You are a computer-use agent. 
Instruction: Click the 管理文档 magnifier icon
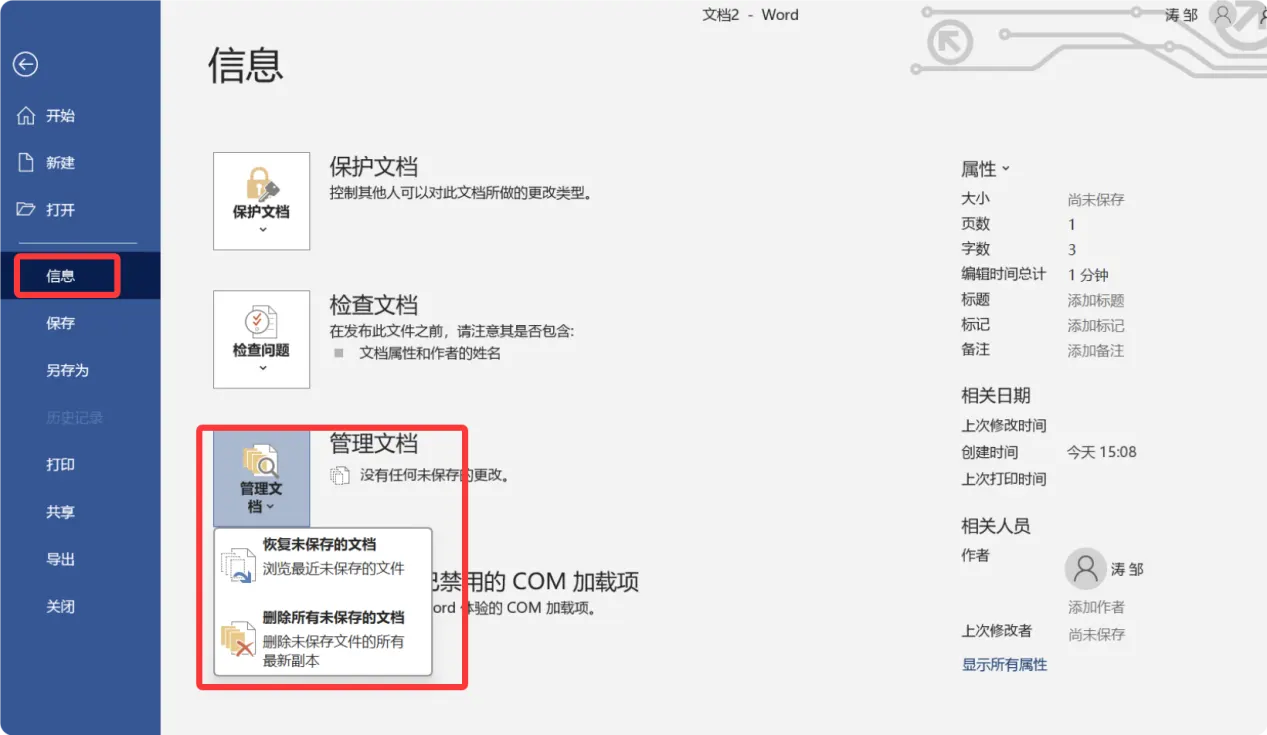261,461
